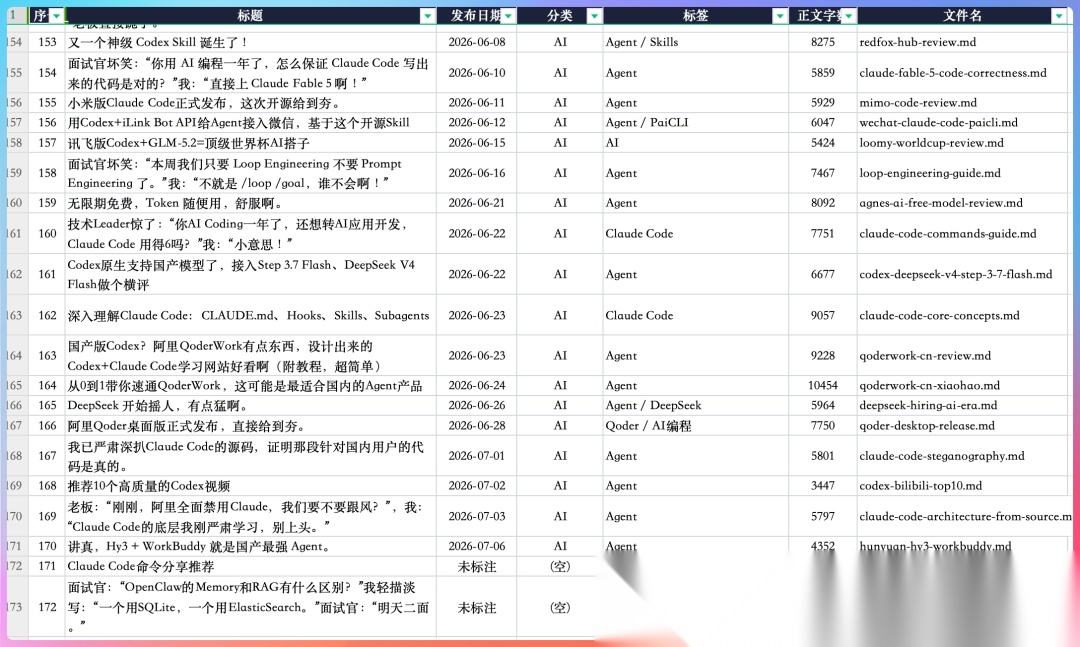This screenshot has height=647, width=1080.
Task: Select word count cell 5797
Action: click(822, 516)
